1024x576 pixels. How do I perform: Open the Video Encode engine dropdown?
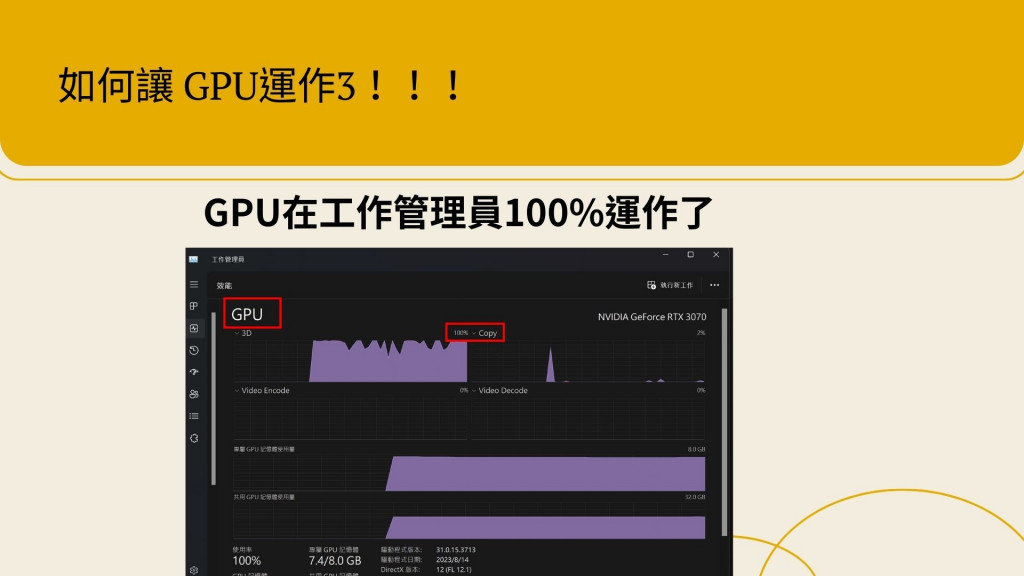(262, 391)
